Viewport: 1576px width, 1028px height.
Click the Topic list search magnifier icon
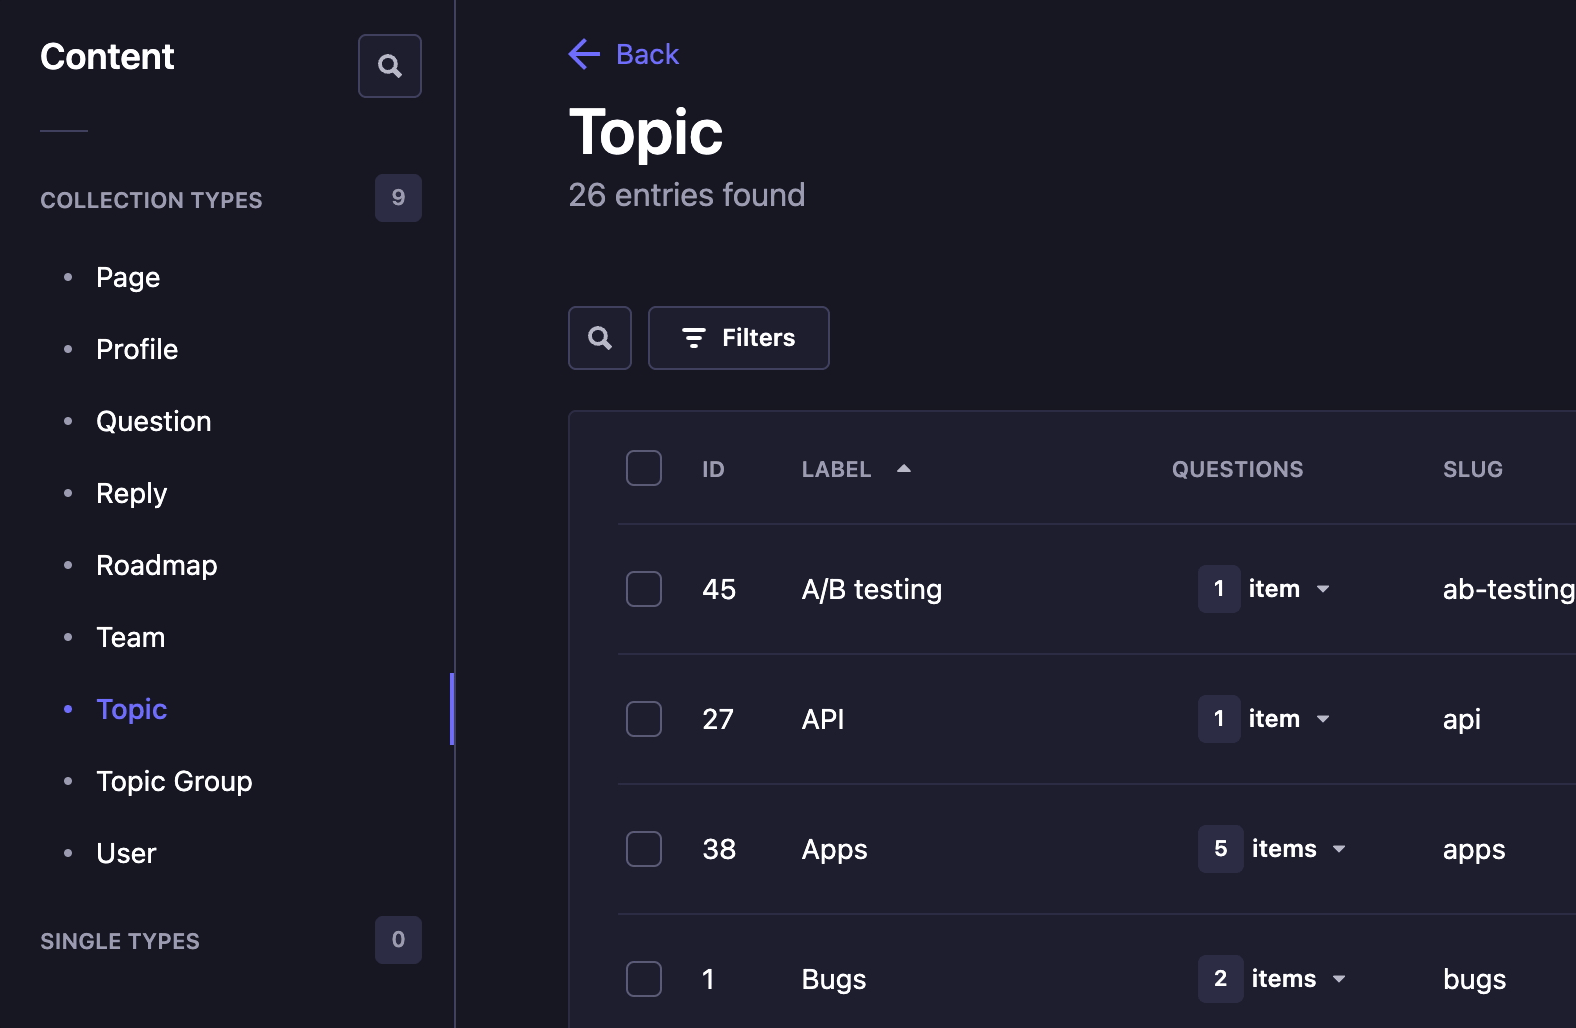[600, 338]
